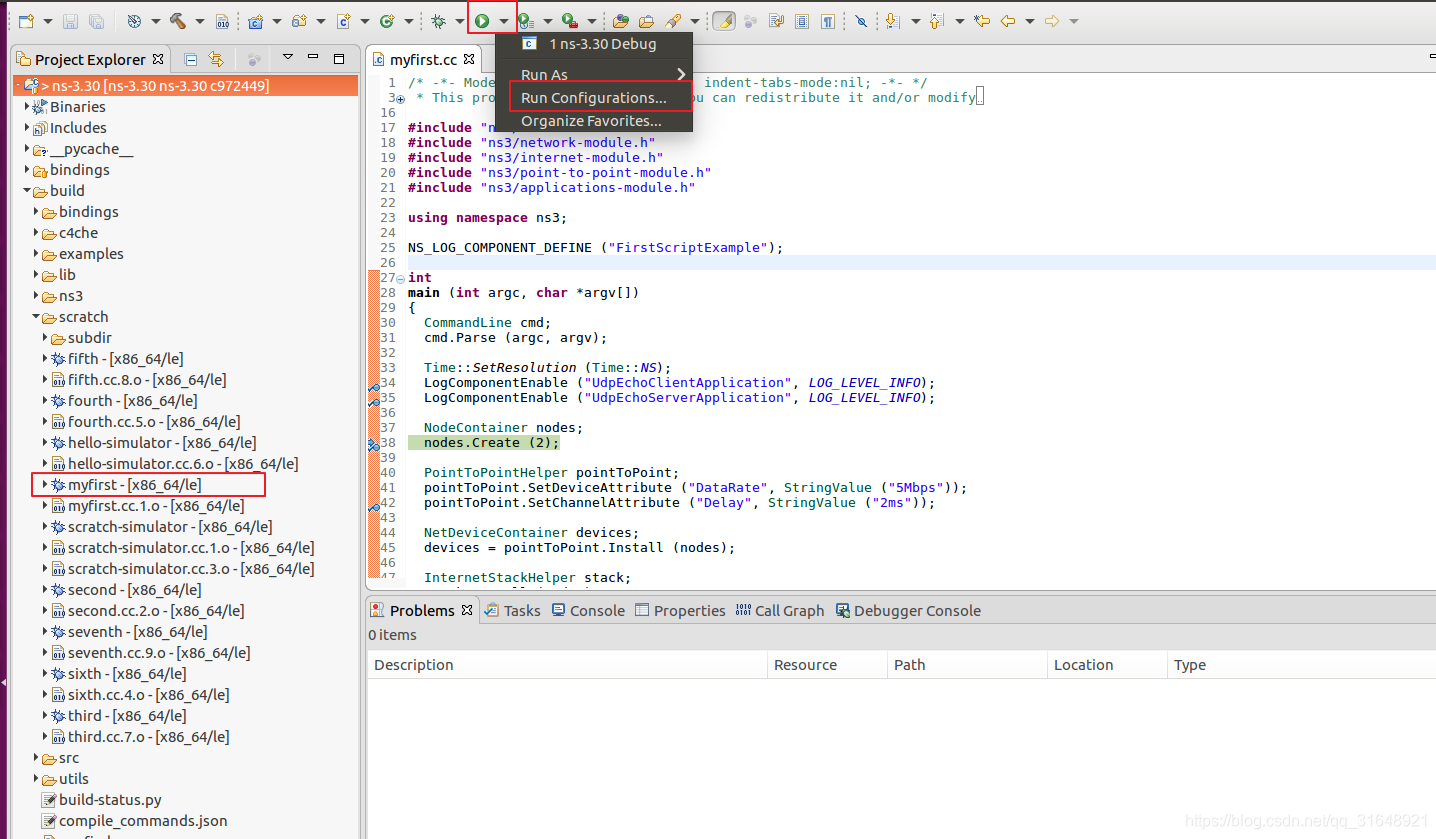Toggle Show Whitespace Characters pilcrow button
This screenshot has width=1436, height=839.
828,20
